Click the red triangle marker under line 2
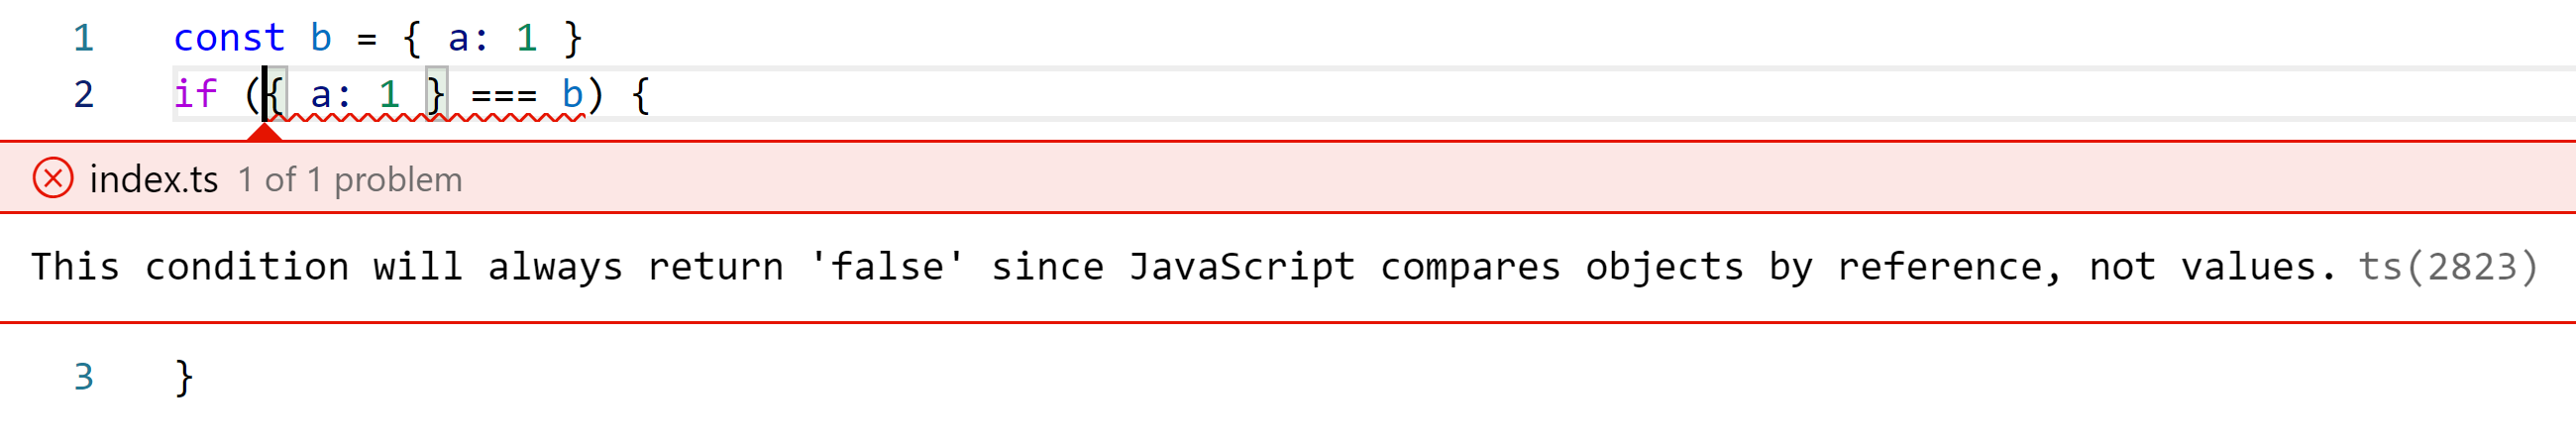 coord(264,131)
